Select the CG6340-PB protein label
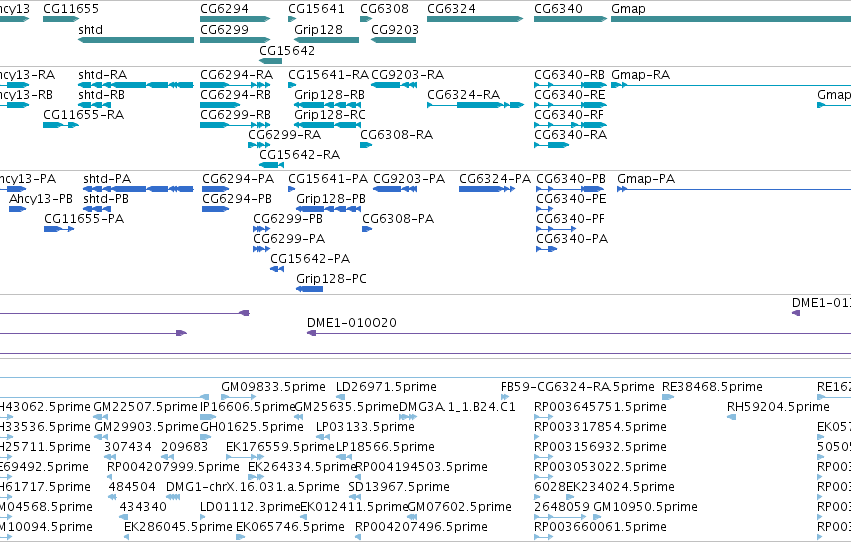851x542 pixels. 571,178
